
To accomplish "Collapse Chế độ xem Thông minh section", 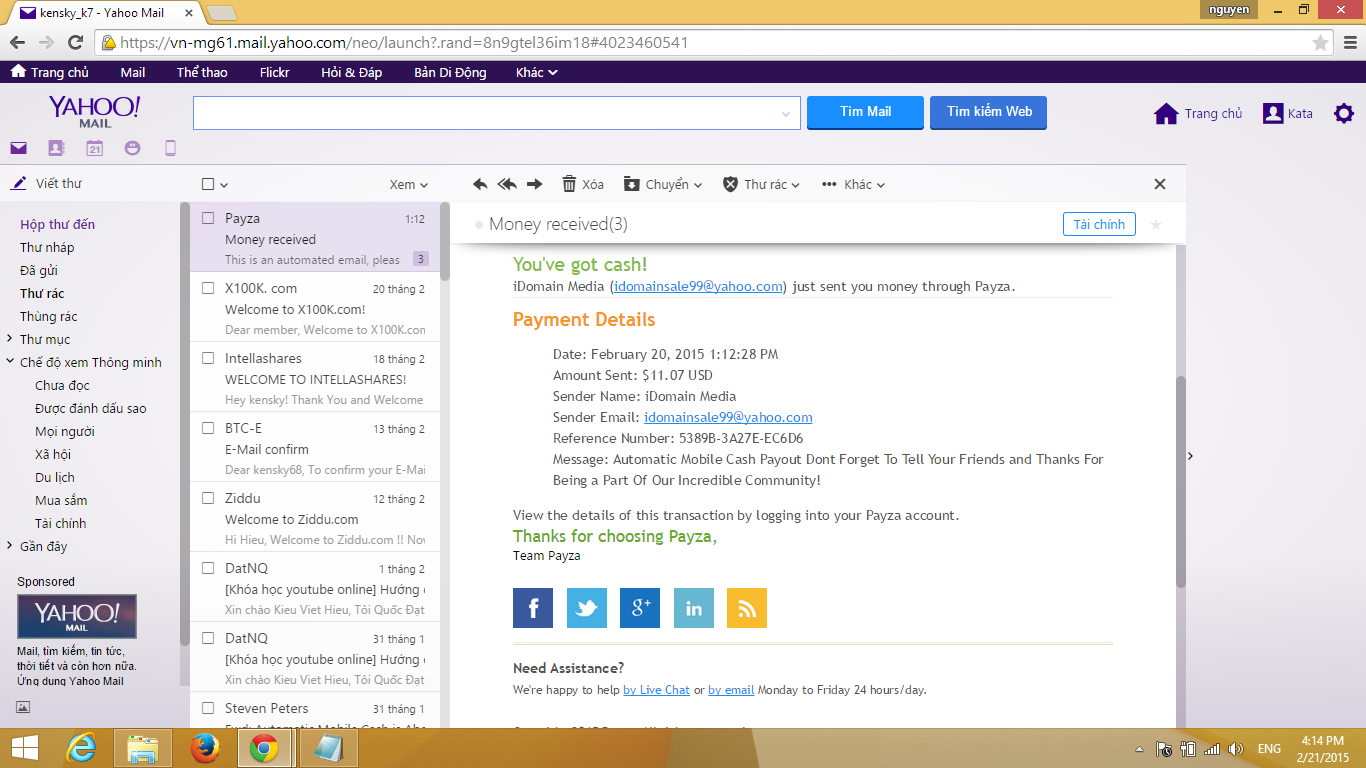I will tap(10, 362).
